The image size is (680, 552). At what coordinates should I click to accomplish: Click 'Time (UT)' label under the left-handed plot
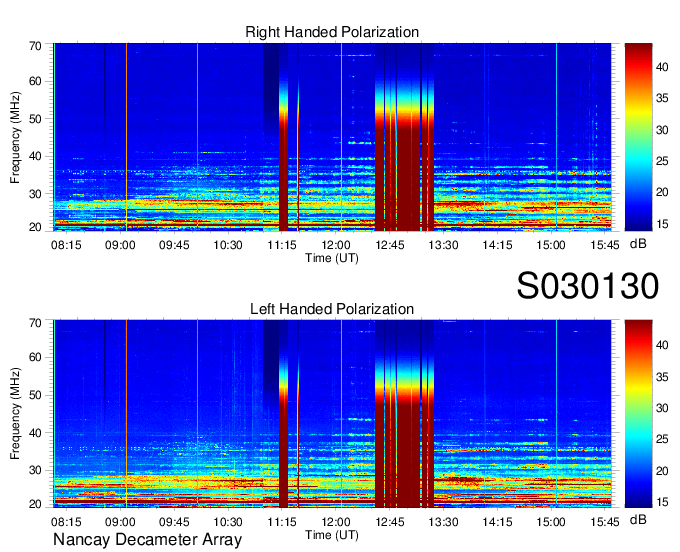coord(332,535)
